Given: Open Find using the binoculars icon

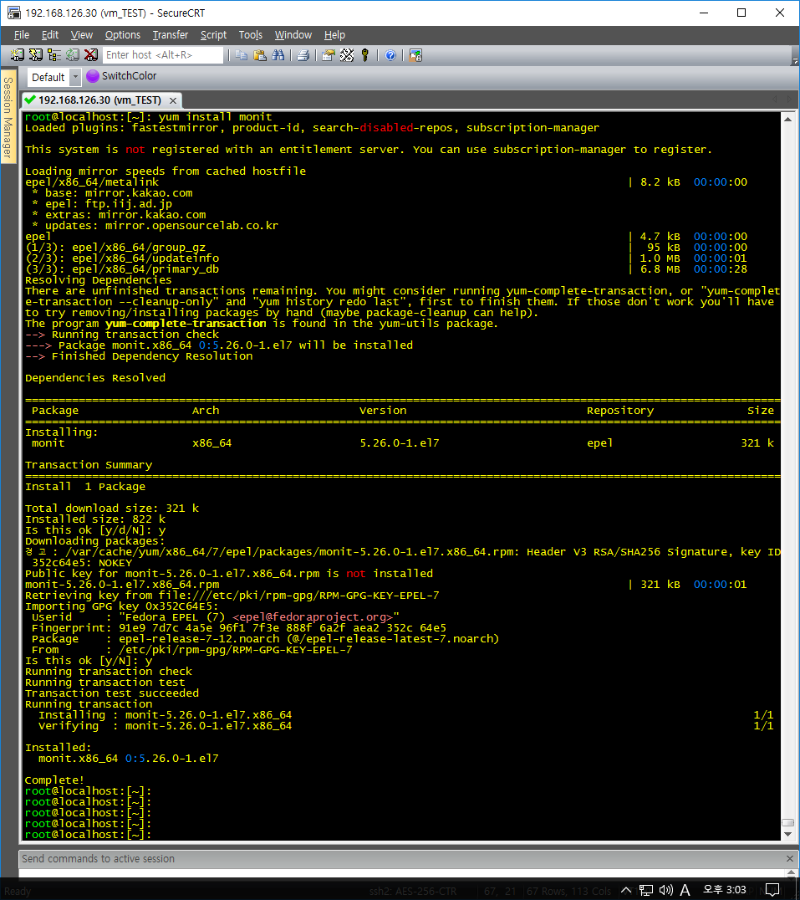Looking at the screenshot, I should coord(277,55).
